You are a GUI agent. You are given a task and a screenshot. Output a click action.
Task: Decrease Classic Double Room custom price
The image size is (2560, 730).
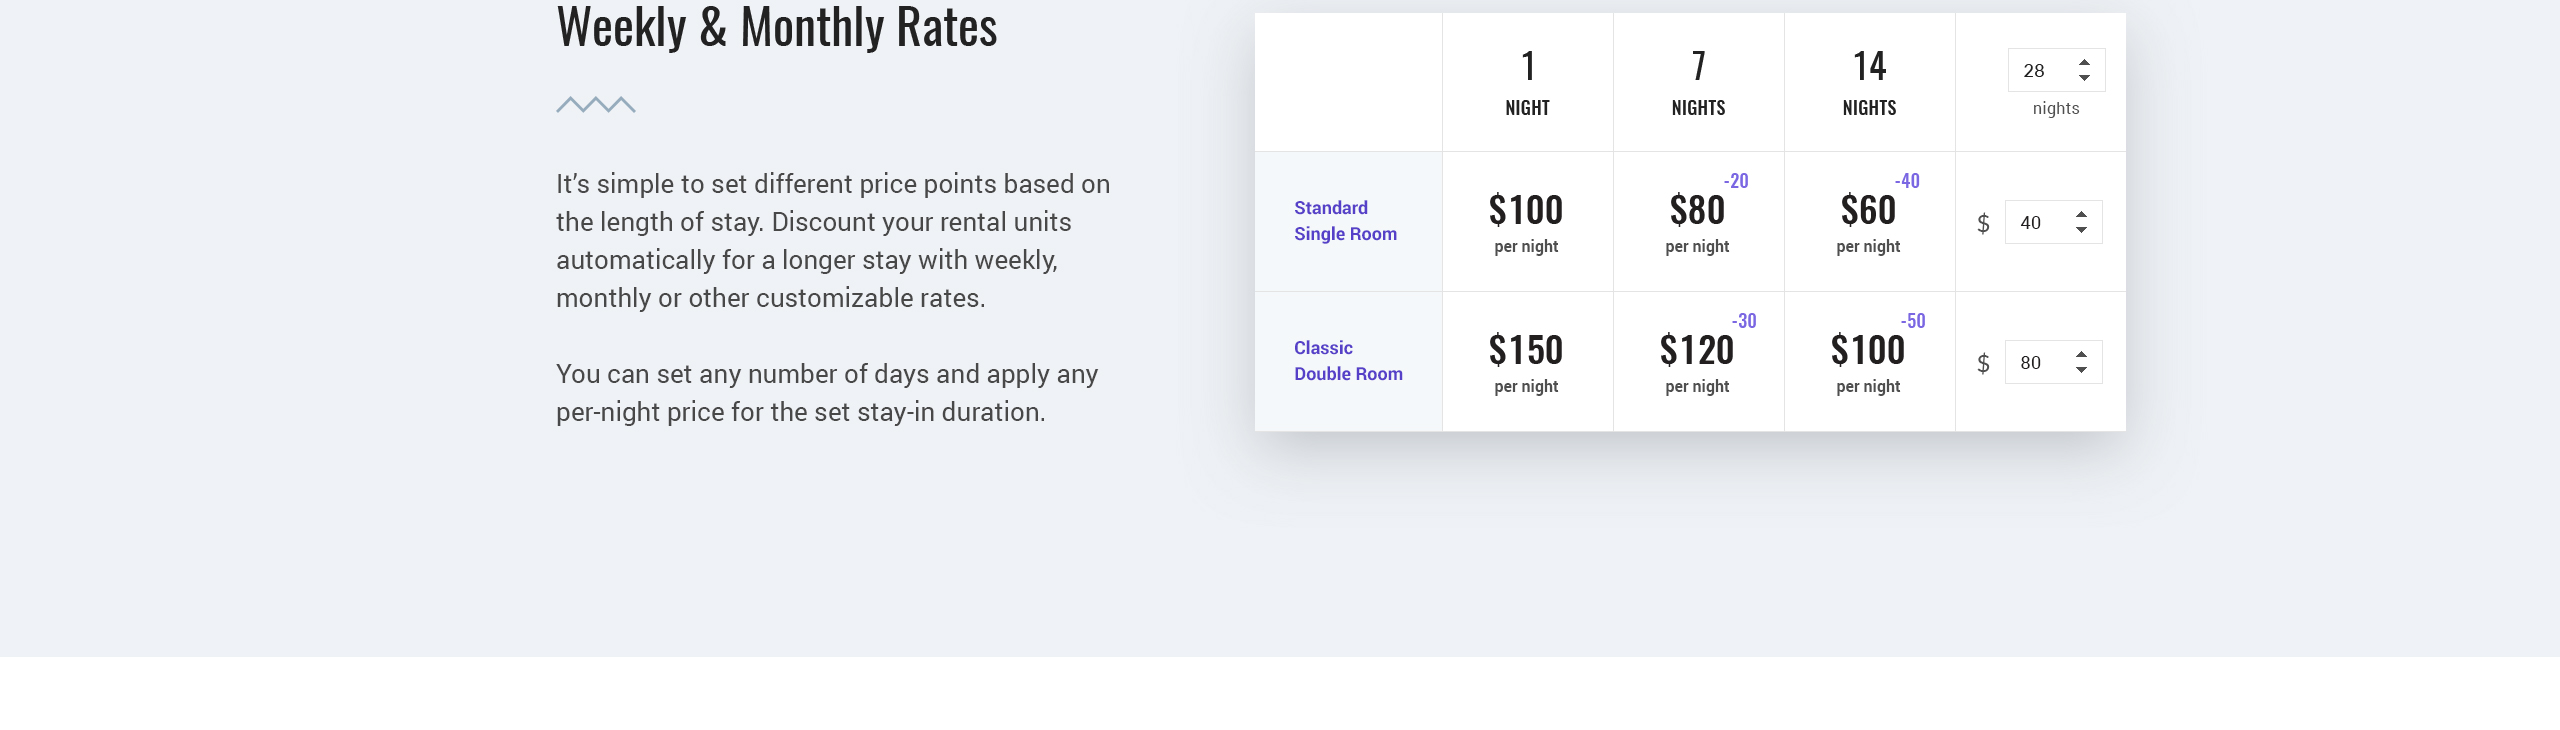tap(2081, 369)
